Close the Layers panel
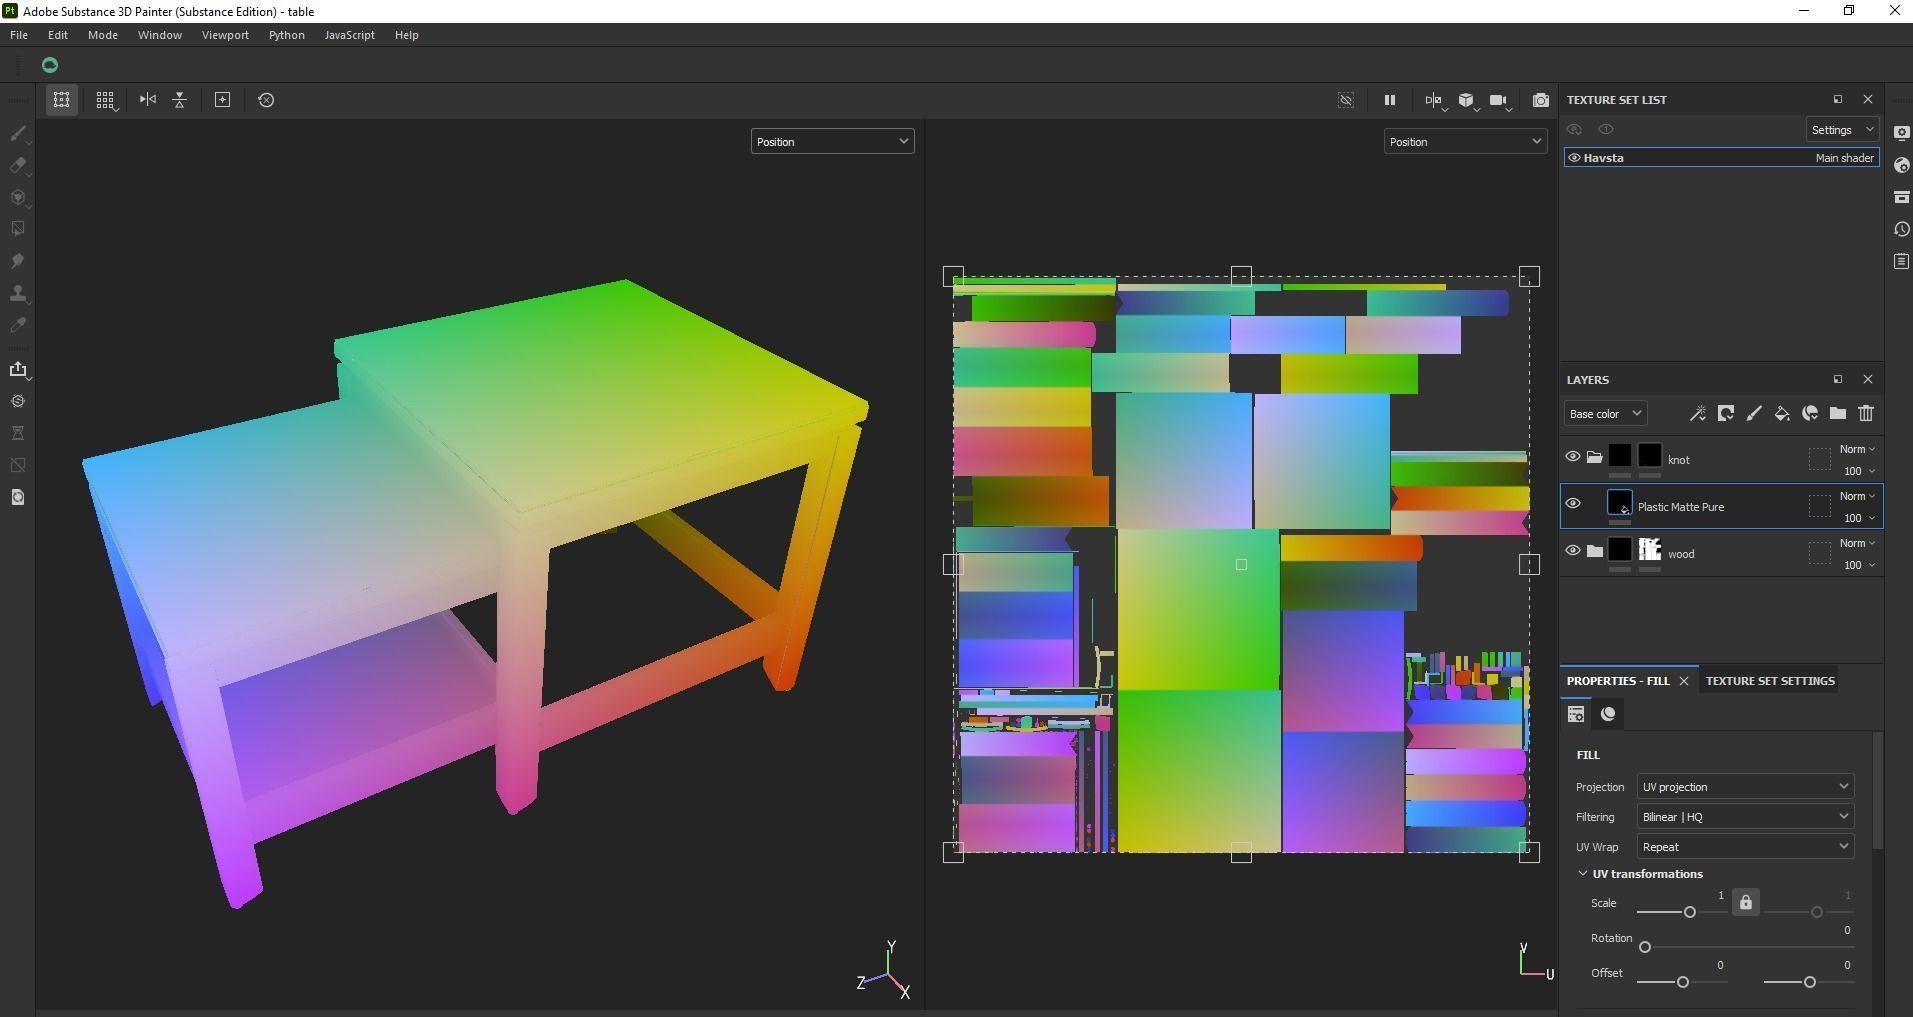1913x1017 pixels. click(x=1868, y=379)
